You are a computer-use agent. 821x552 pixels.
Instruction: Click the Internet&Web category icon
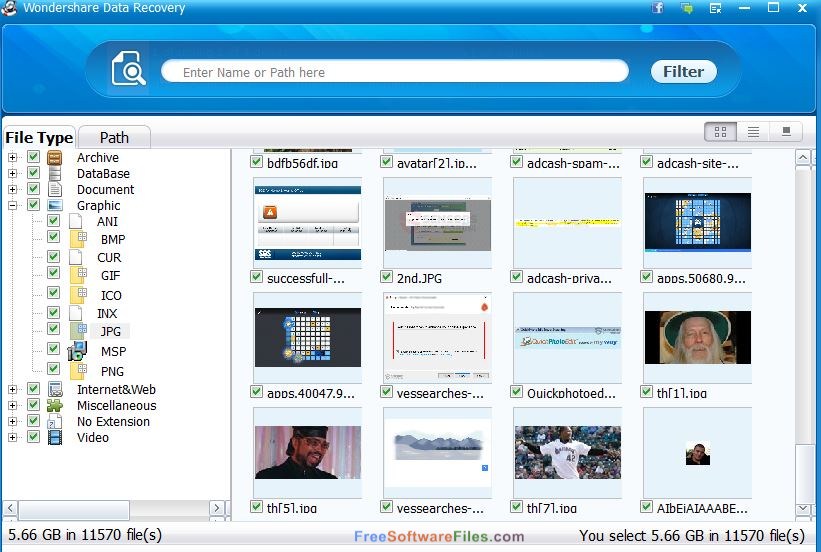55,389
